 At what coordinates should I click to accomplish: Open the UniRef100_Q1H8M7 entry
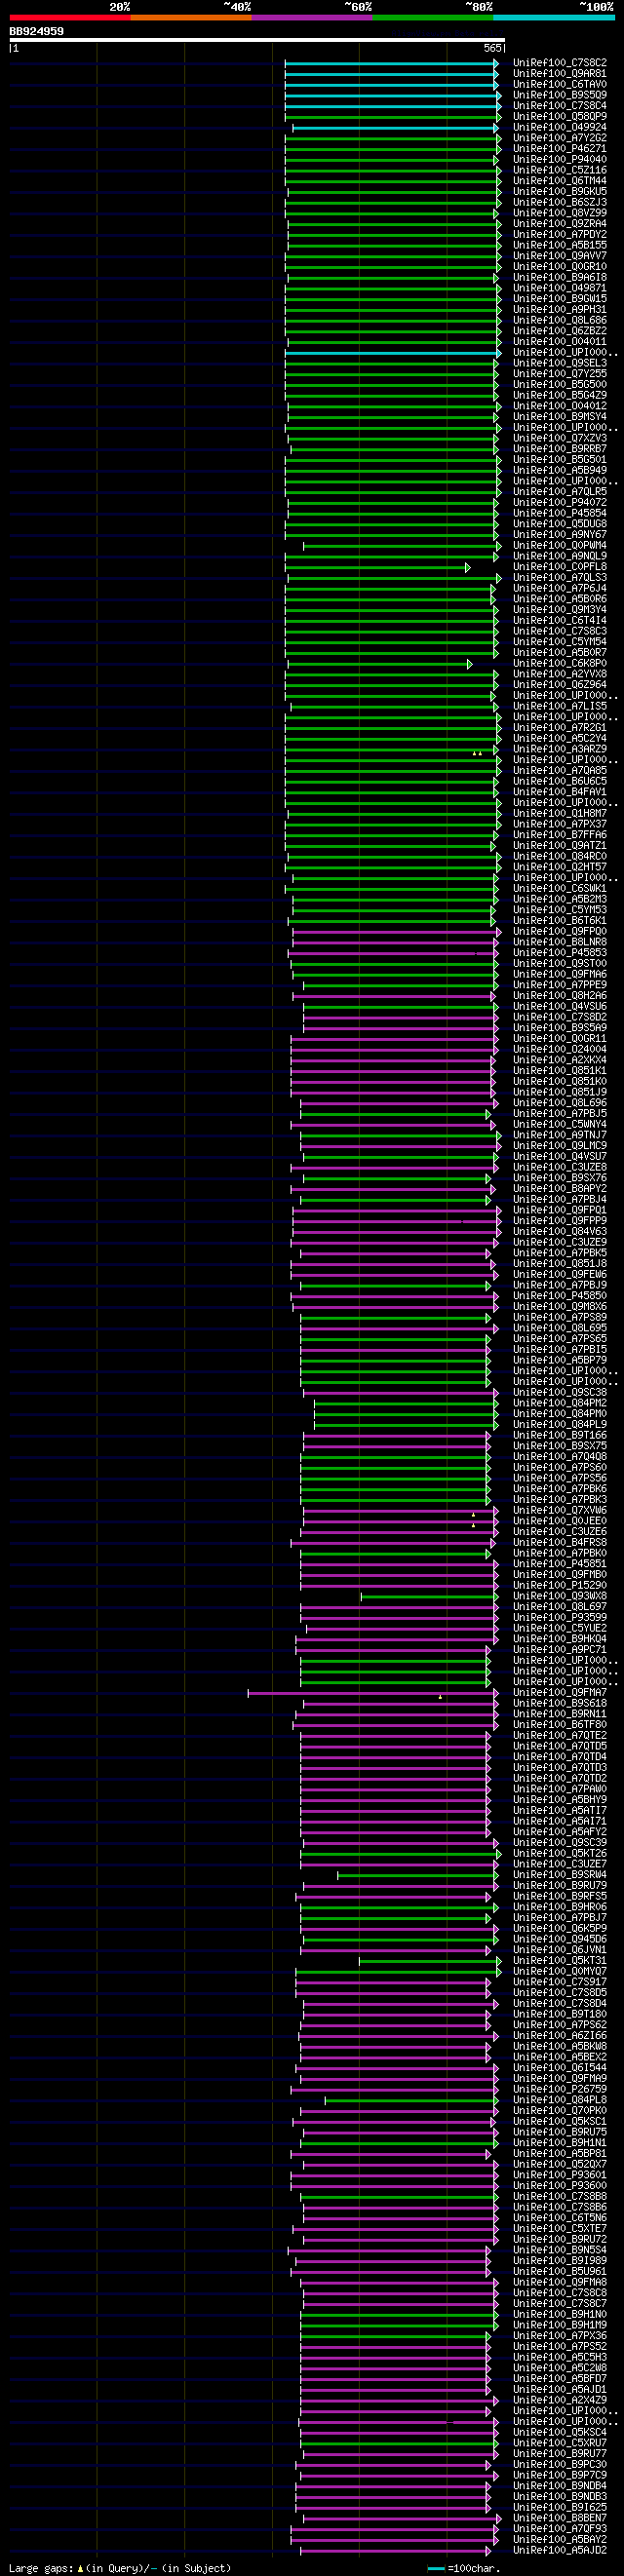click(x=560, y=813)
